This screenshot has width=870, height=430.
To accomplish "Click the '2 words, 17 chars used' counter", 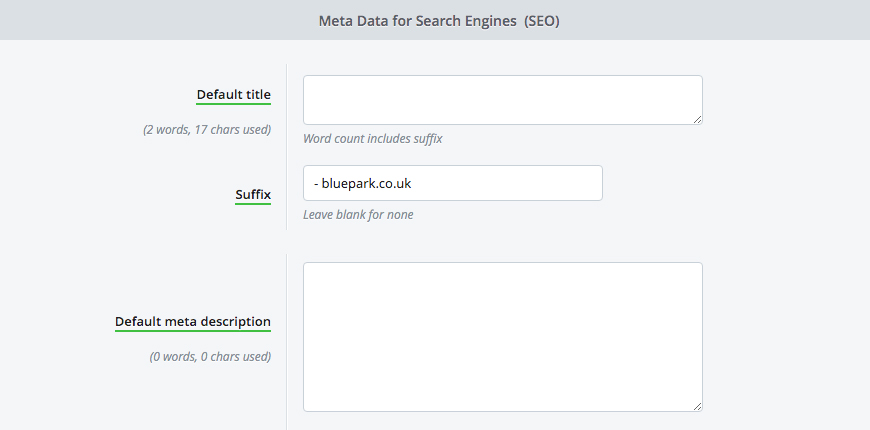I will click(x=207, y=130).
